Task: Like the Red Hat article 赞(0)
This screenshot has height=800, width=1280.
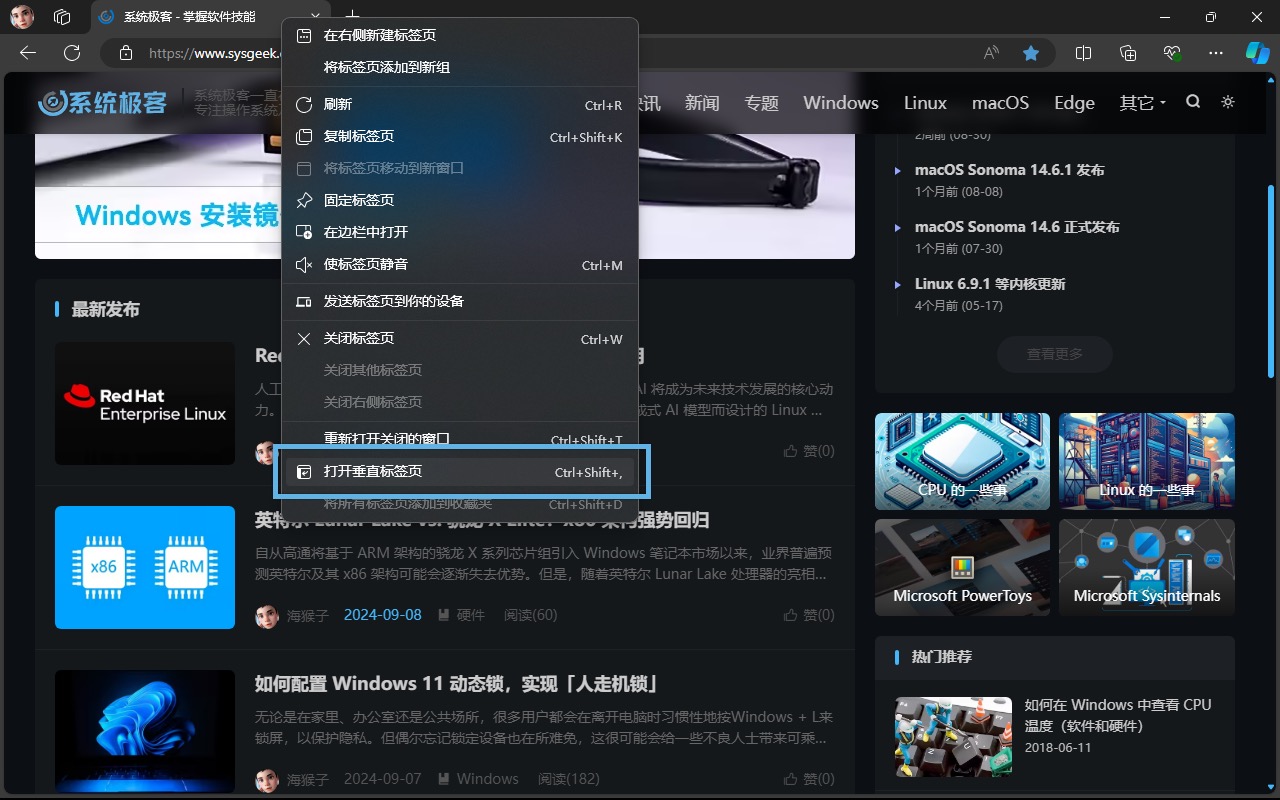Action: [809, 451]
